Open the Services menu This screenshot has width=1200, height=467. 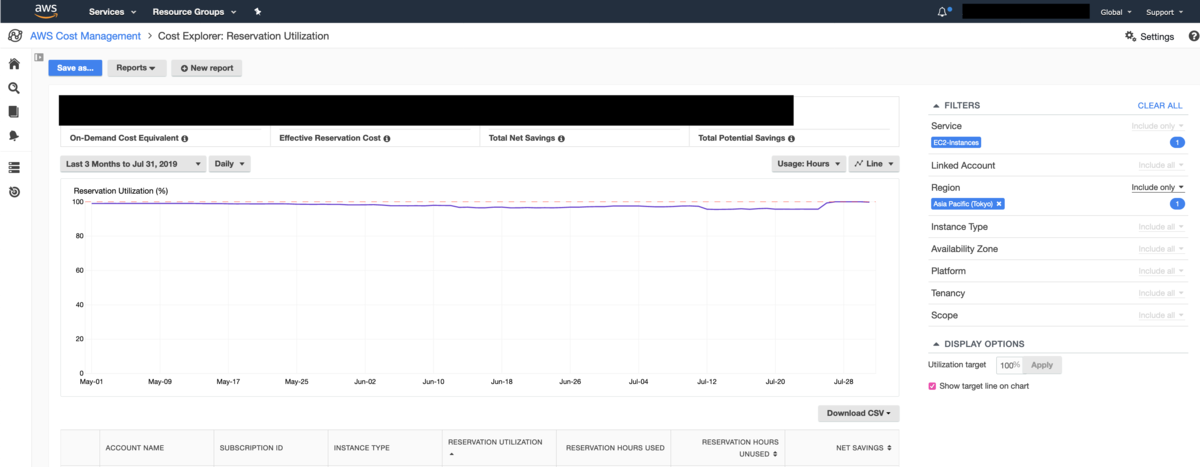coord(110,12)
